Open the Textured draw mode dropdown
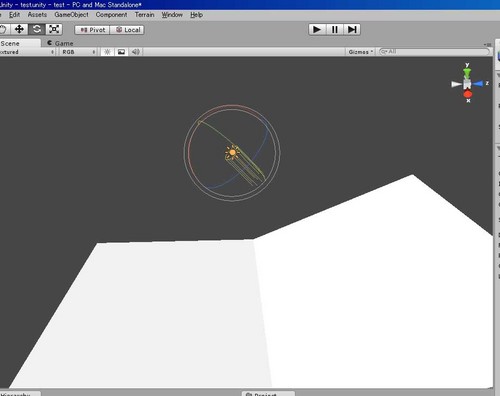Image resolution: width=500 pixels, height=396 pixels. pos(27,52)
